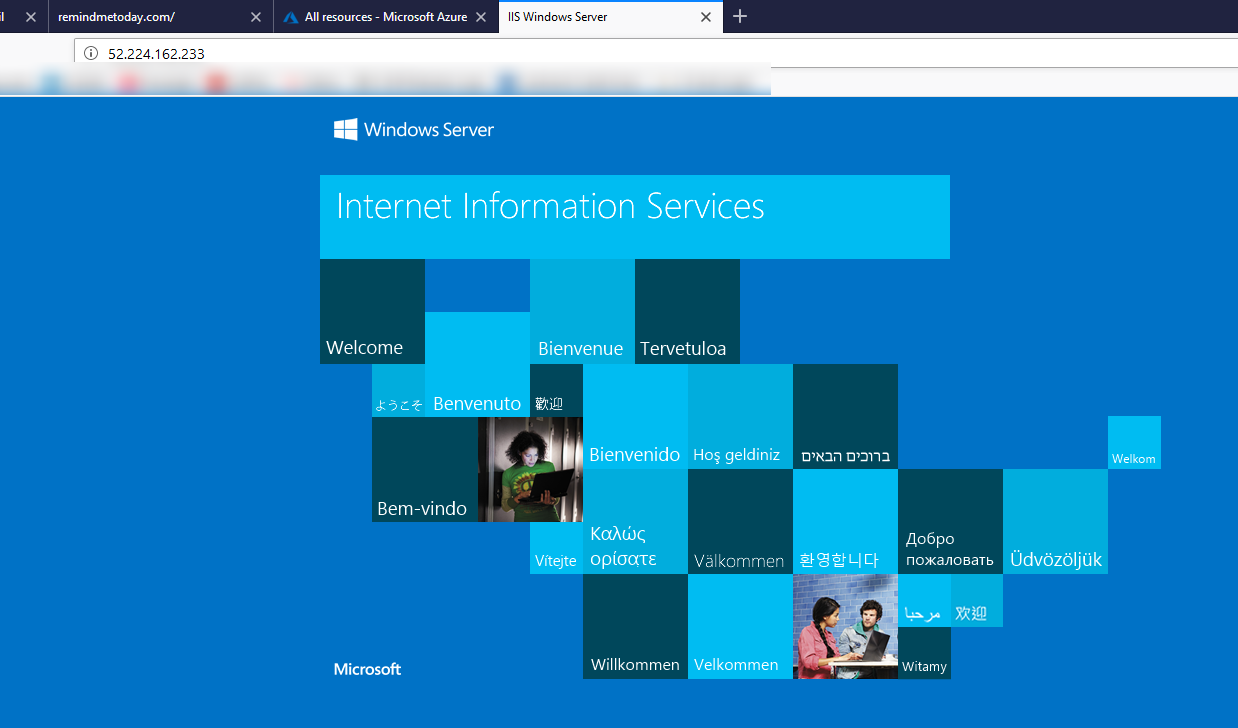Close the All resources Azure tab
The image size is (1238, 728).
click(x=482, y=17)
